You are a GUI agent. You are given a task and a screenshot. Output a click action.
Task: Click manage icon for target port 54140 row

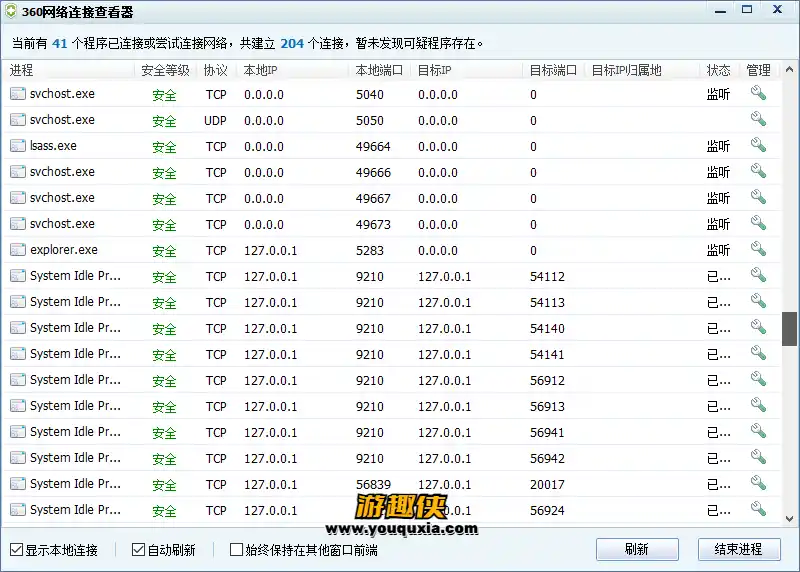[758, 327]
